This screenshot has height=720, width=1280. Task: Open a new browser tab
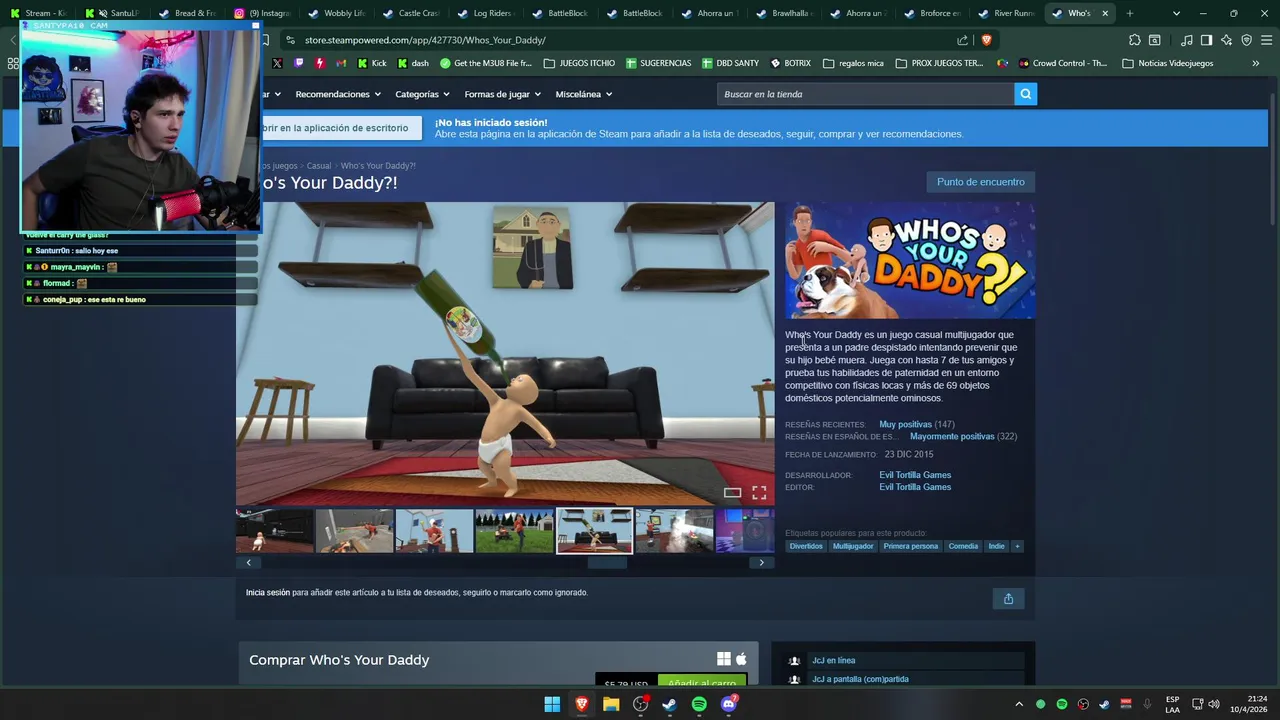[1130, 13]
